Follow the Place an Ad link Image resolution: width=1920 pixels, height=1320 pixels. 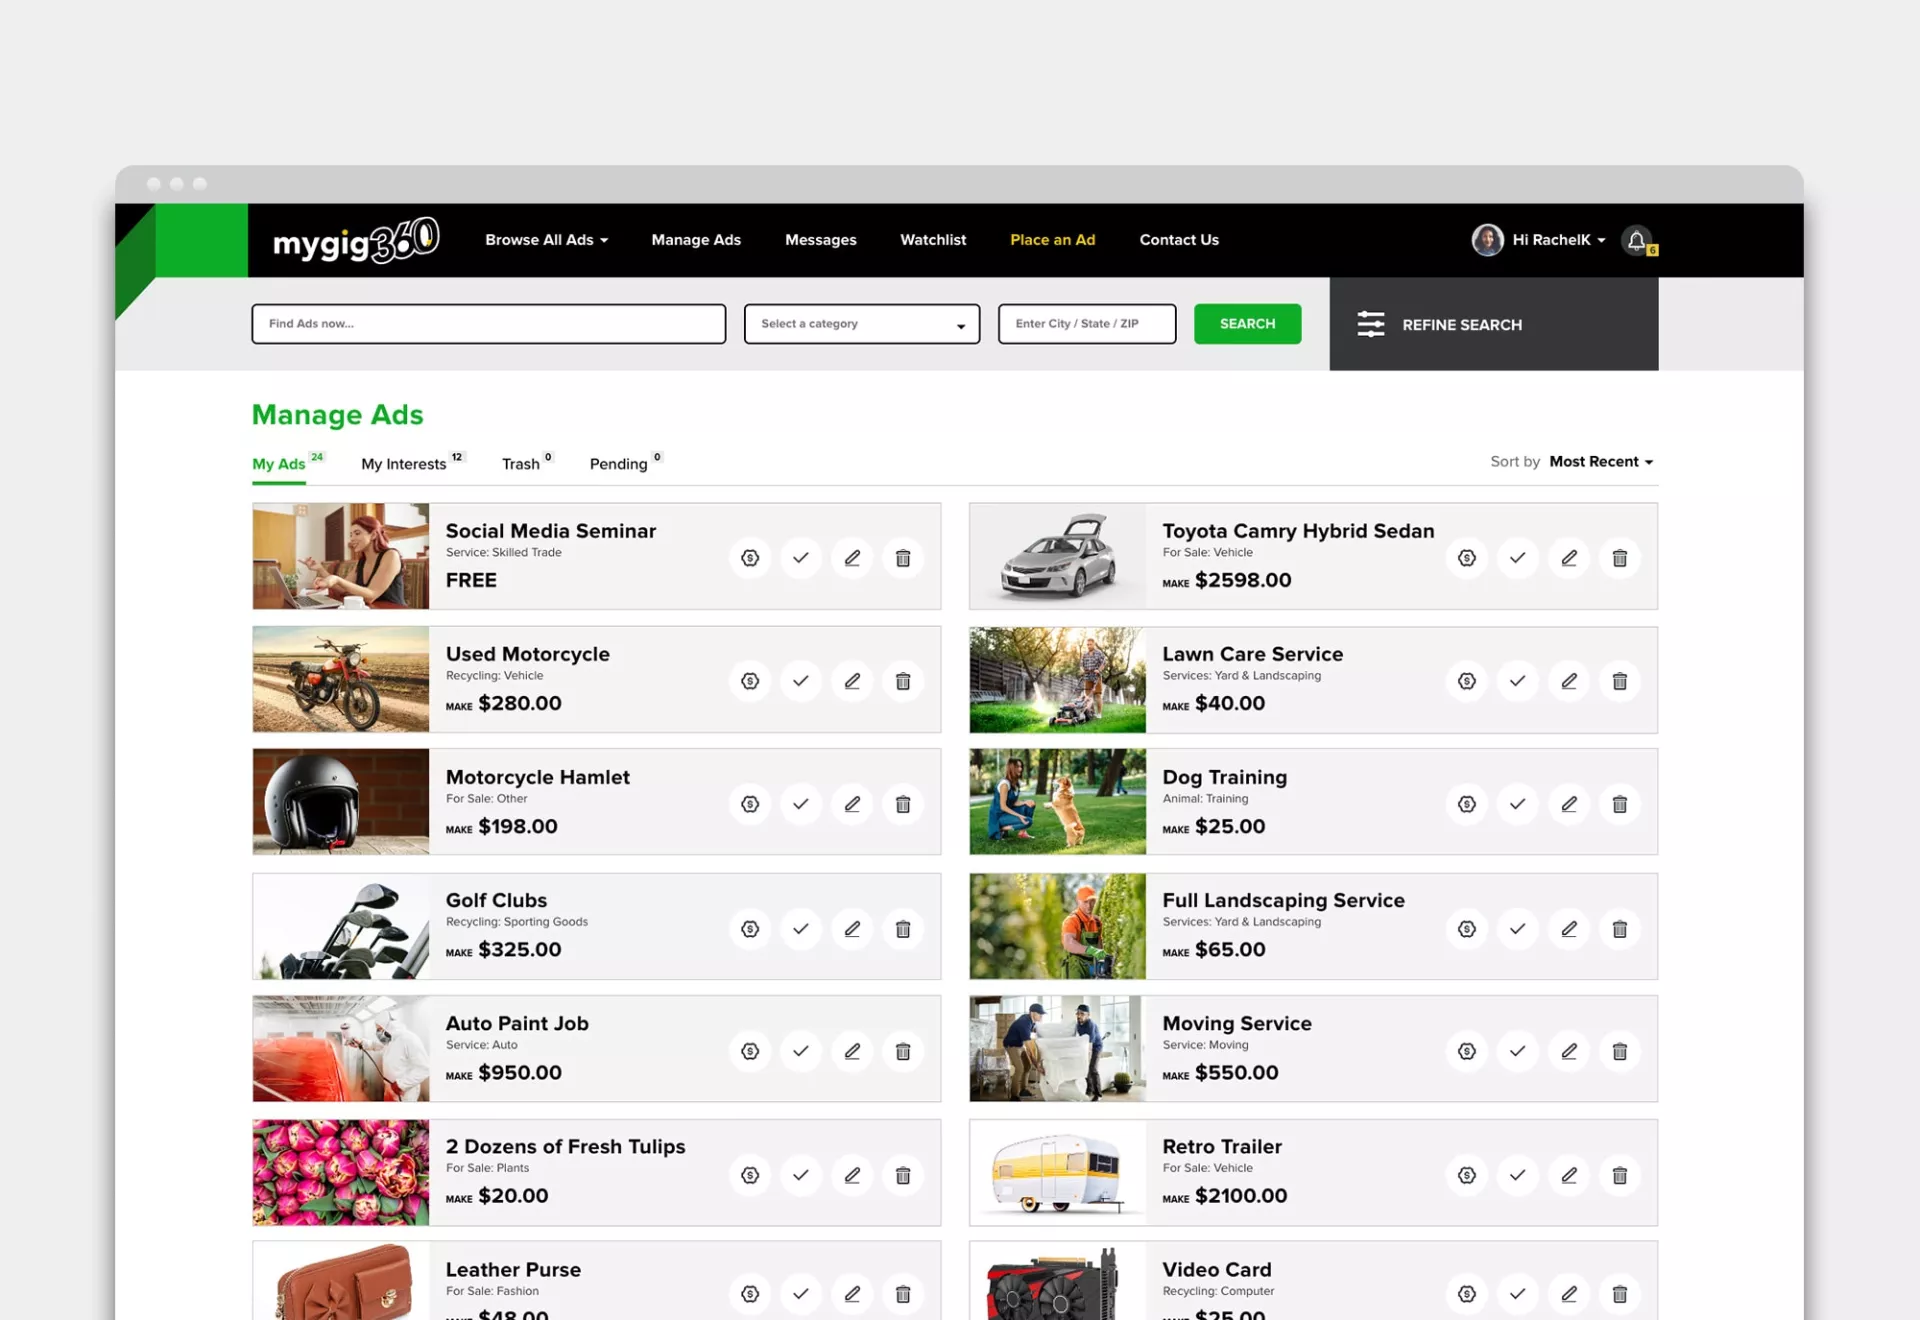pos(1052,240)
